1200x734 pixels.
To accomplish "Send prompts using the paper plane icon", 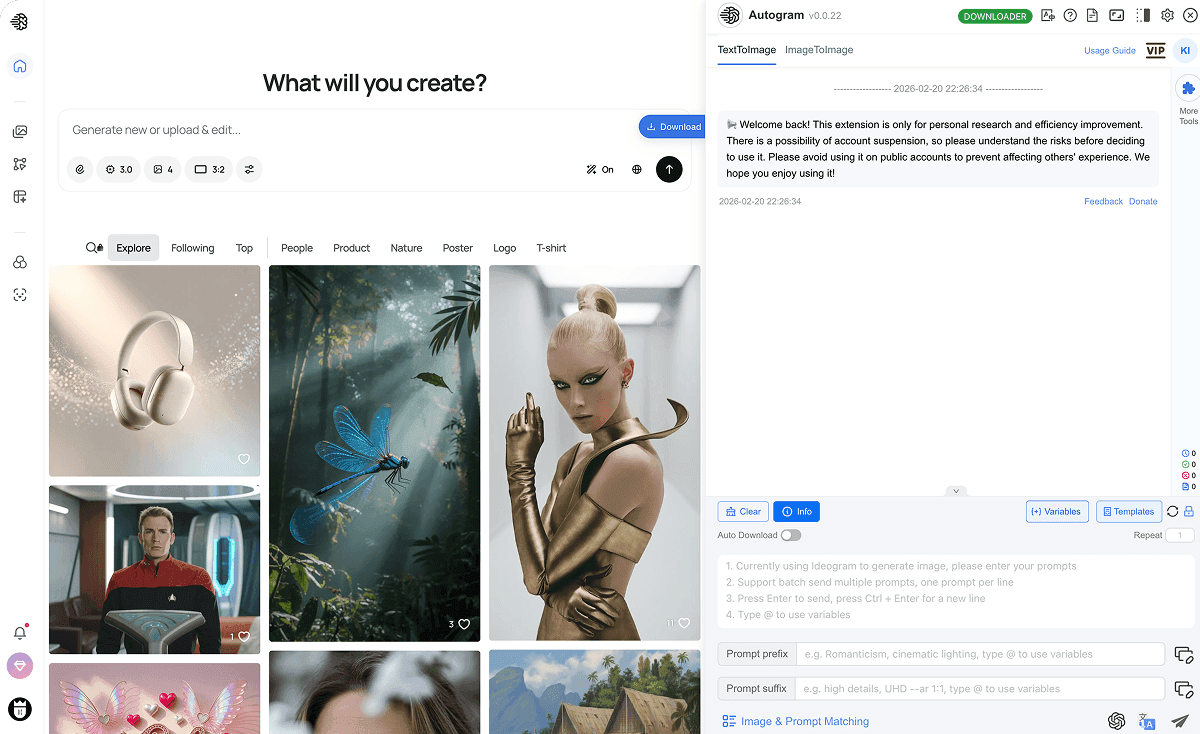I will click(x=1180, y=720).
